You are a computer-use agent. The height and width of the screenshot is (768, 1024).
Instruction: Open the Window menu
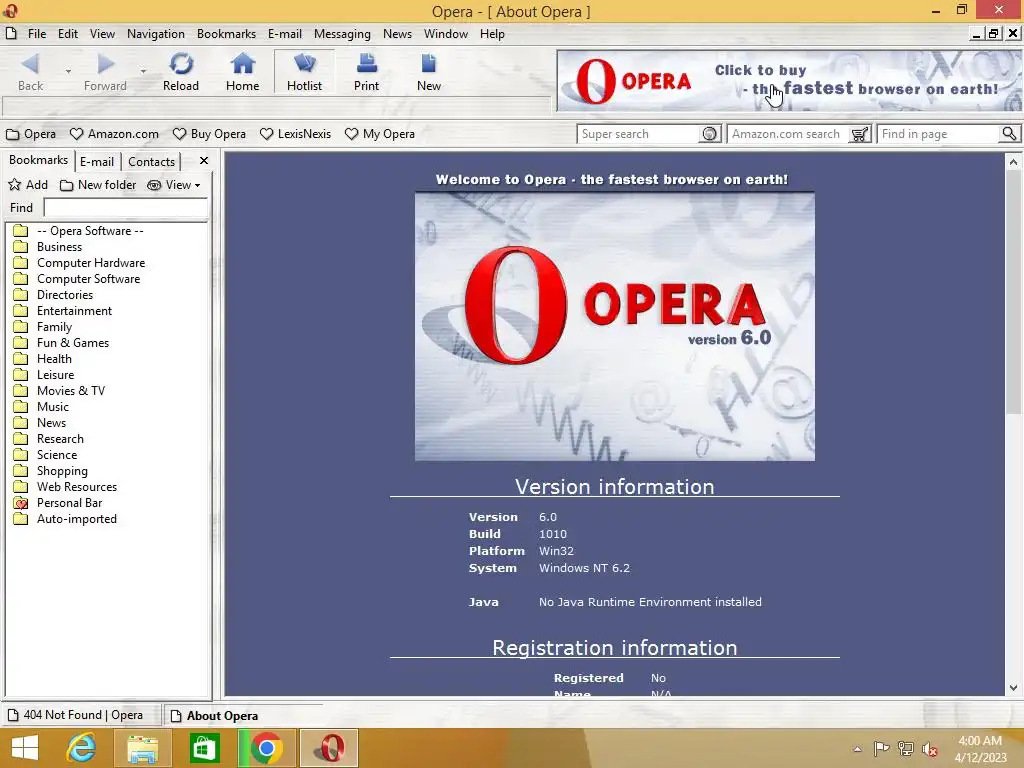pos(445,34)
